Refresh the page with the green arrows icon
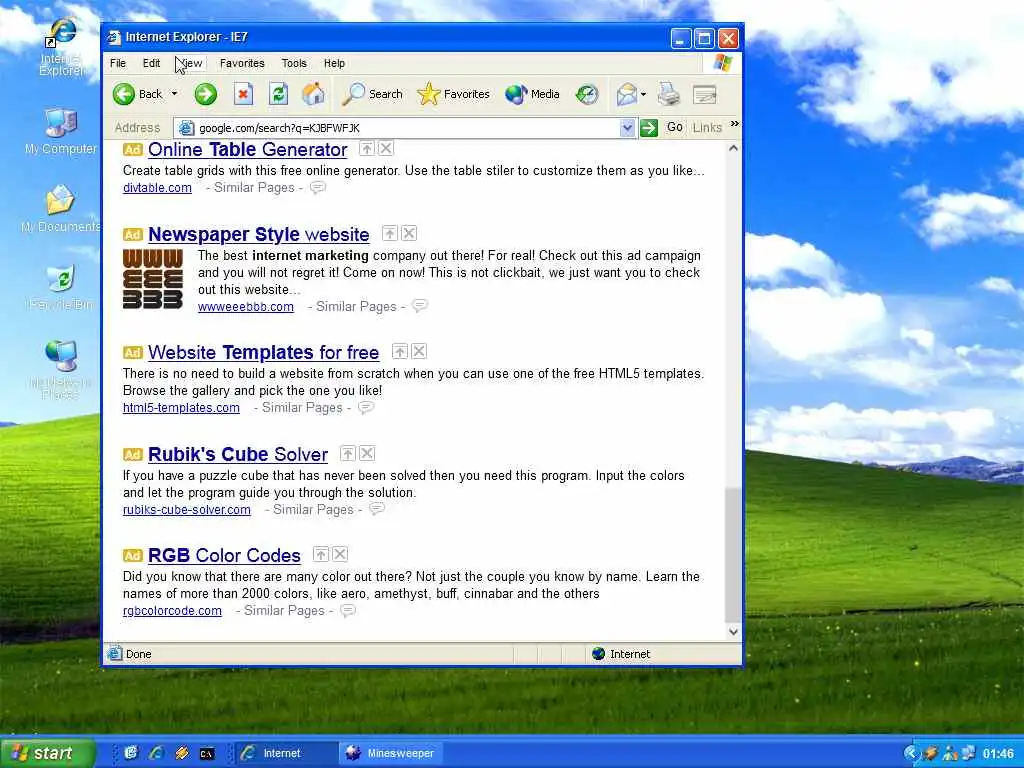This screenshot has height=768, width=1024. 279,94
